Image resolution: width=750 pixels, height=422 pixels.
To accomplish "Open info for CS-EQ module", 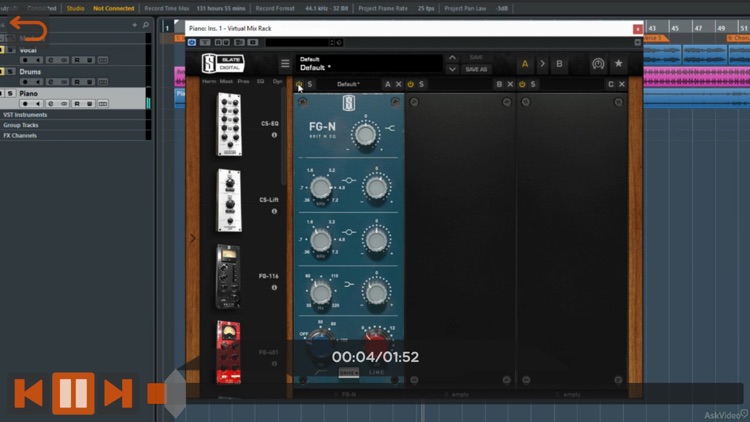I will (274, 135).
